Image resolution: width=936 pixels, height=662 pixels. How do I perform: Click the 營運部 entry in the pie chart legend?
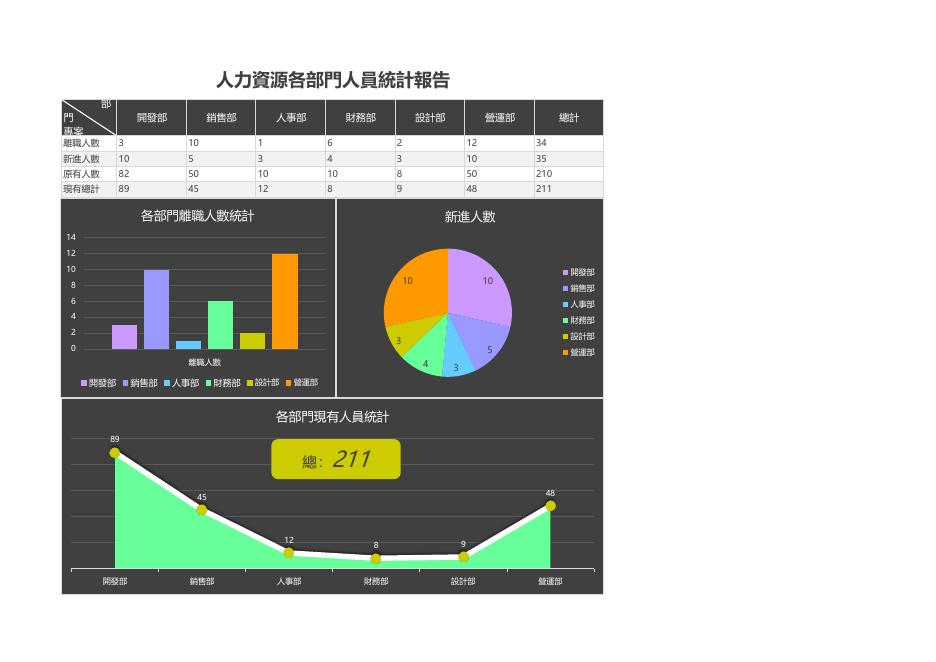pyautogui.click(x=578, y=353)
